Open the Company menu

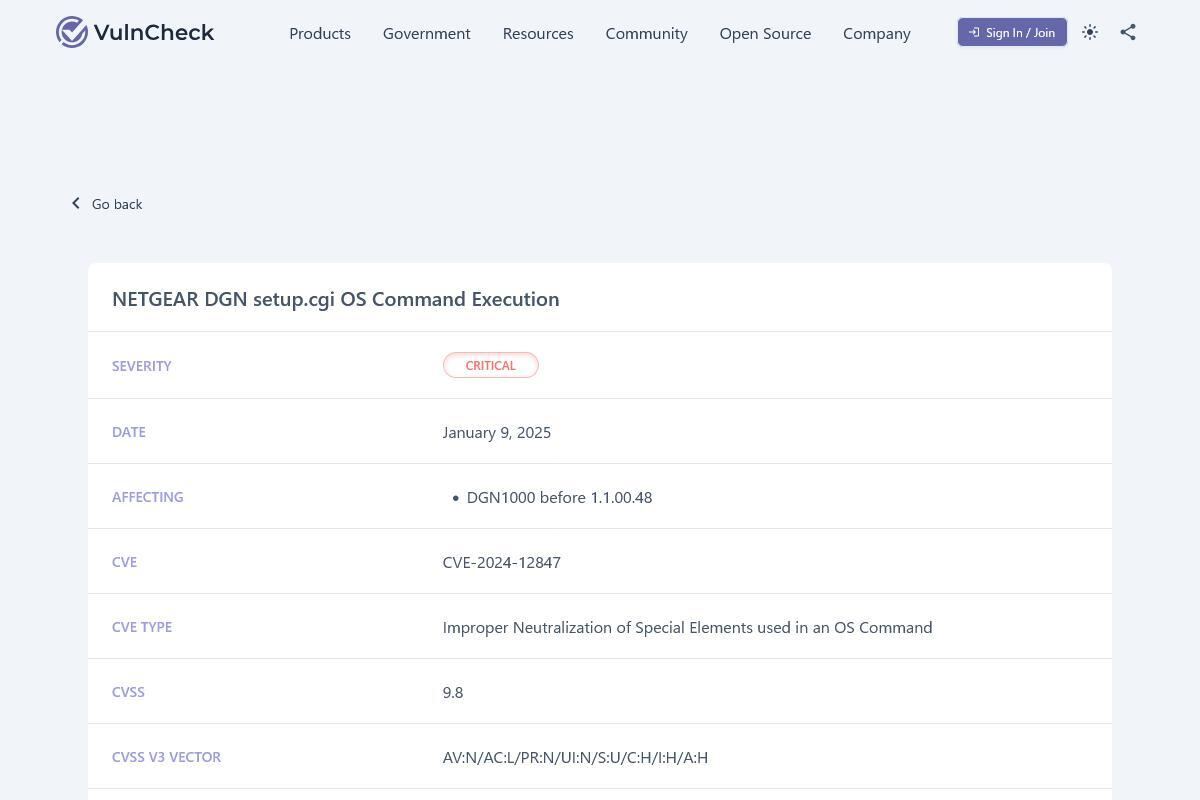877,33
